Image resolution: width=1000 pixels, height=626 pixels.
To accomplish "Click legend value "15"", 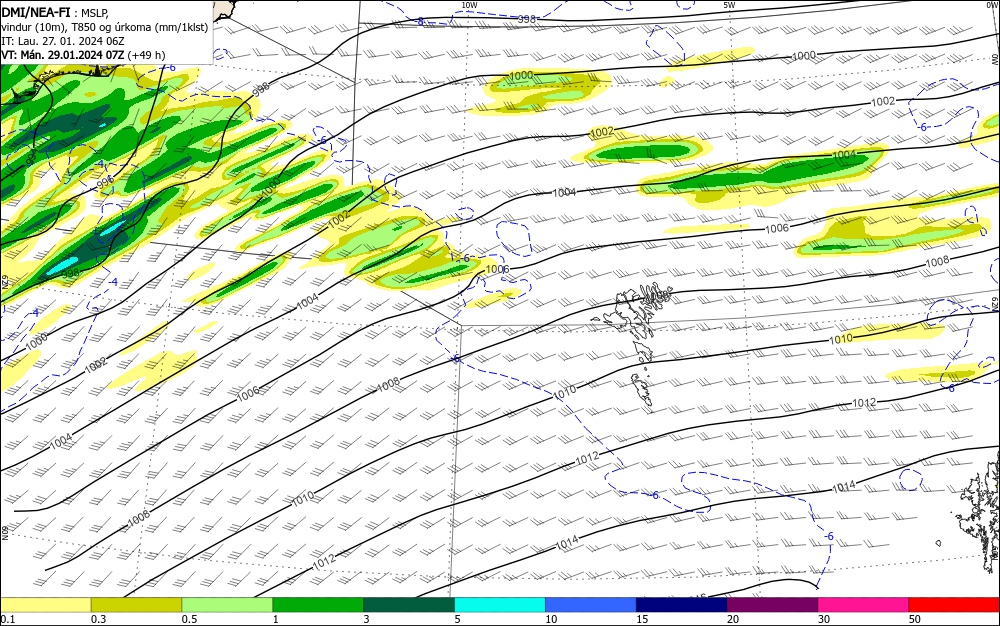I will point(642,619).
